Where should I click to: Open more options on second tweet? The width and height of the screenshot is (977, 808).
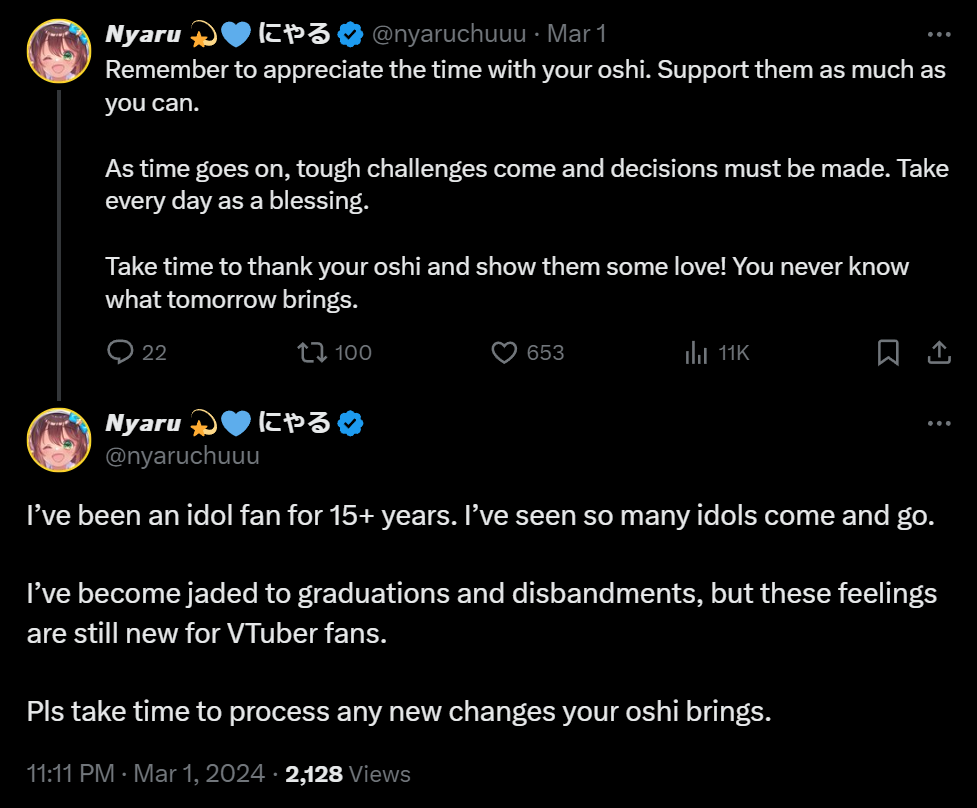point(938,423)
